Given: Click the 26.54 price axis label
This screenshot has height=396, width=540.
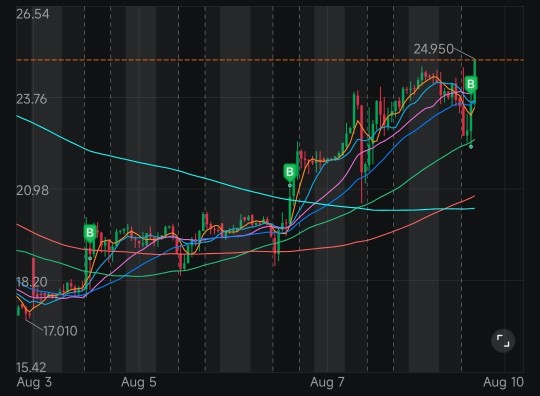Looking at the screenshot, I should pos(33,14).
